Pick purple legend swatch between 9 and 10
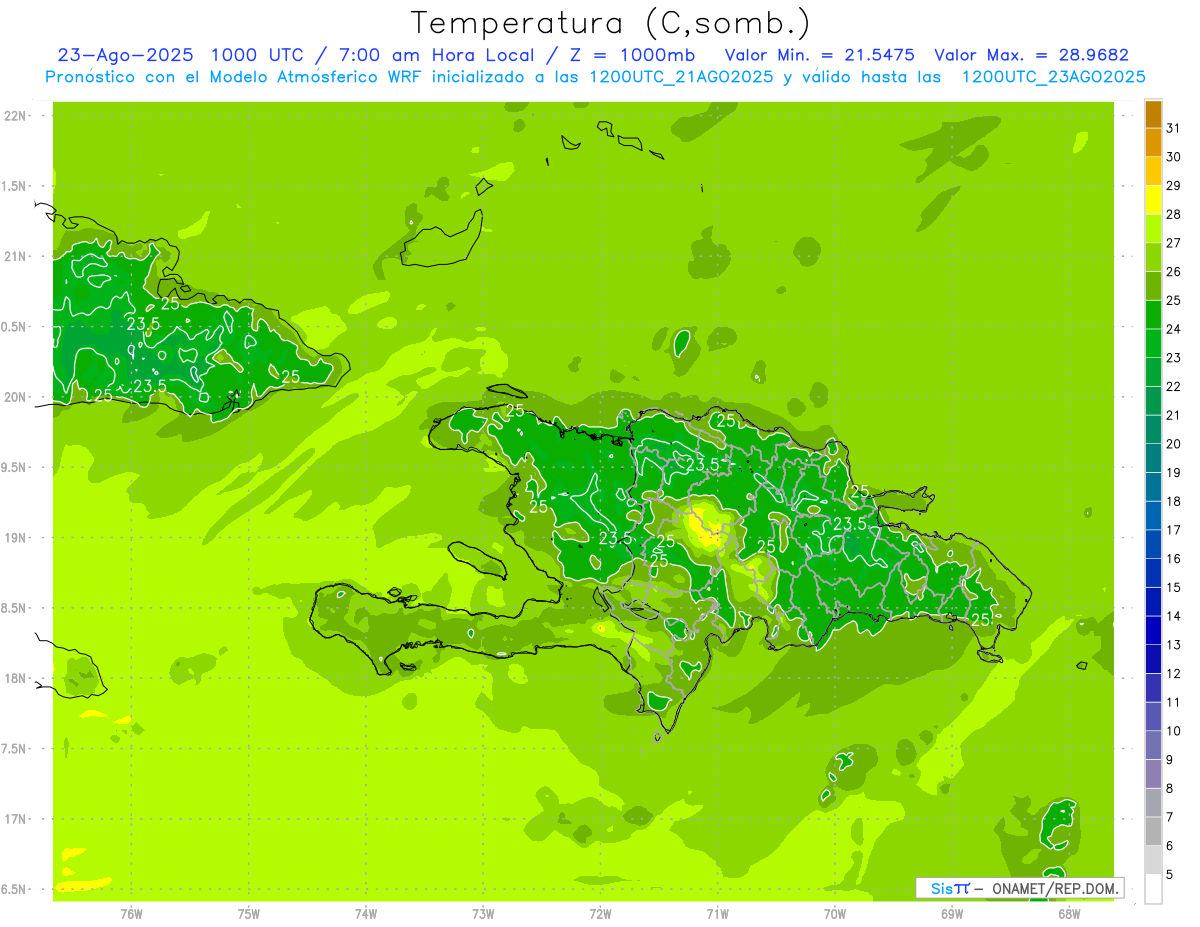 click(1153, 745)
